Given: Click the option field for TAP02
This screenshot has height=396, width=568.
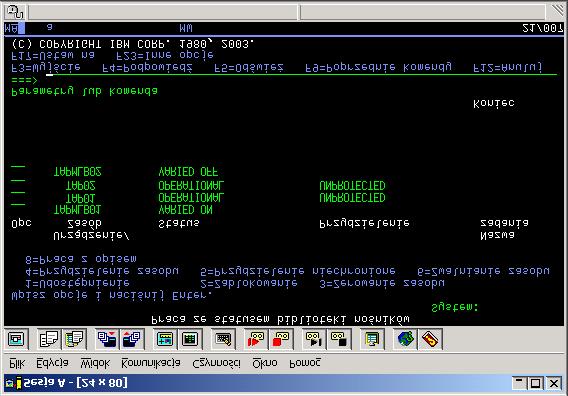Looking at the screenshot, I should pos(18,181).
